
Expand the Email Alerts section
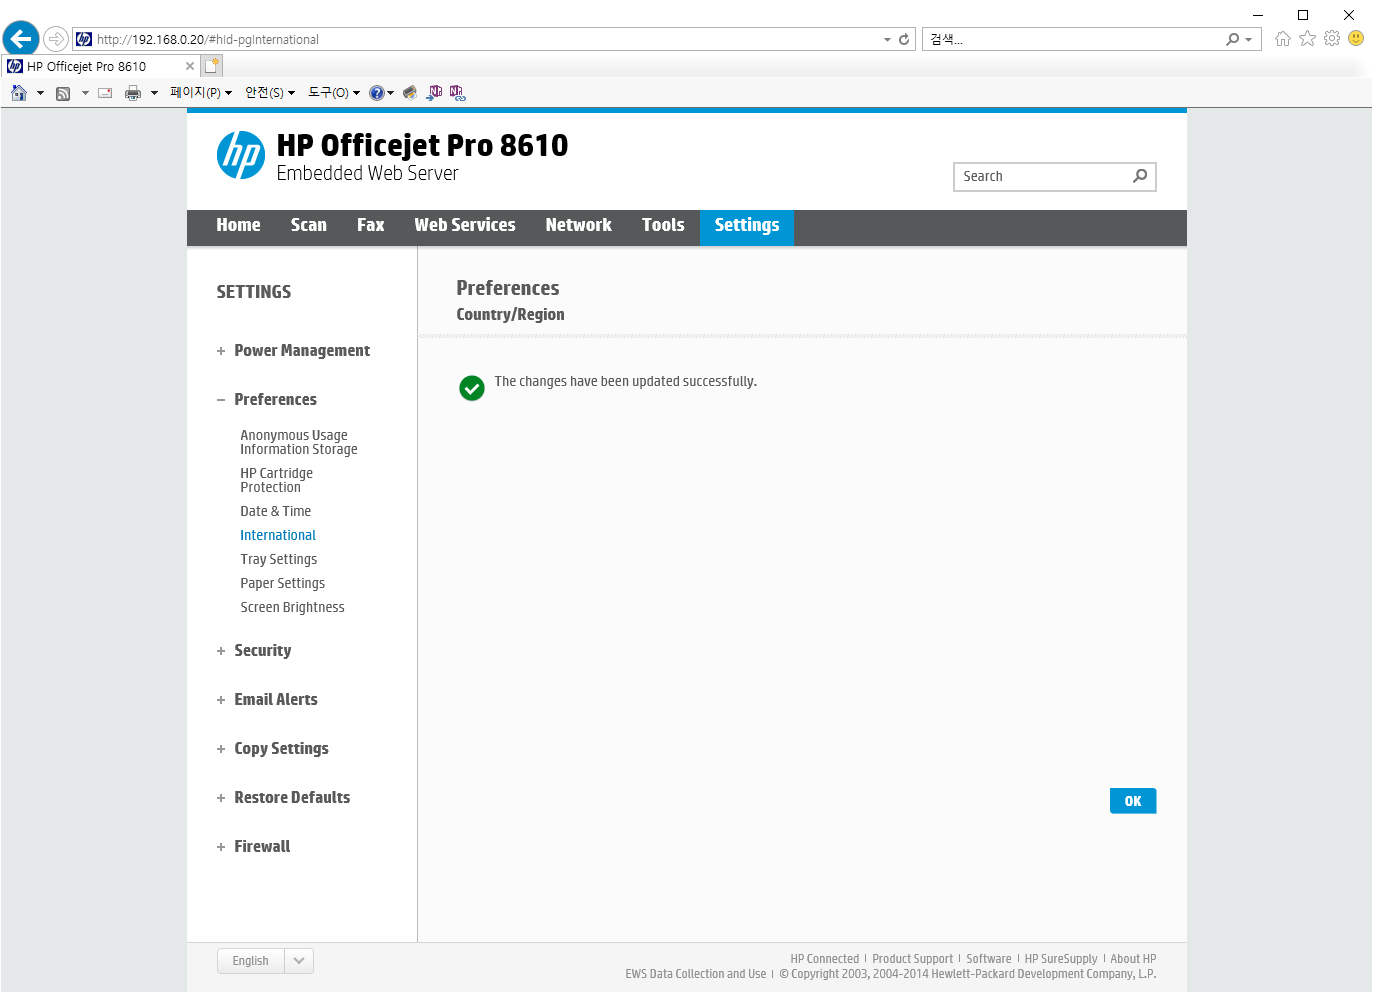pos(267,700)
